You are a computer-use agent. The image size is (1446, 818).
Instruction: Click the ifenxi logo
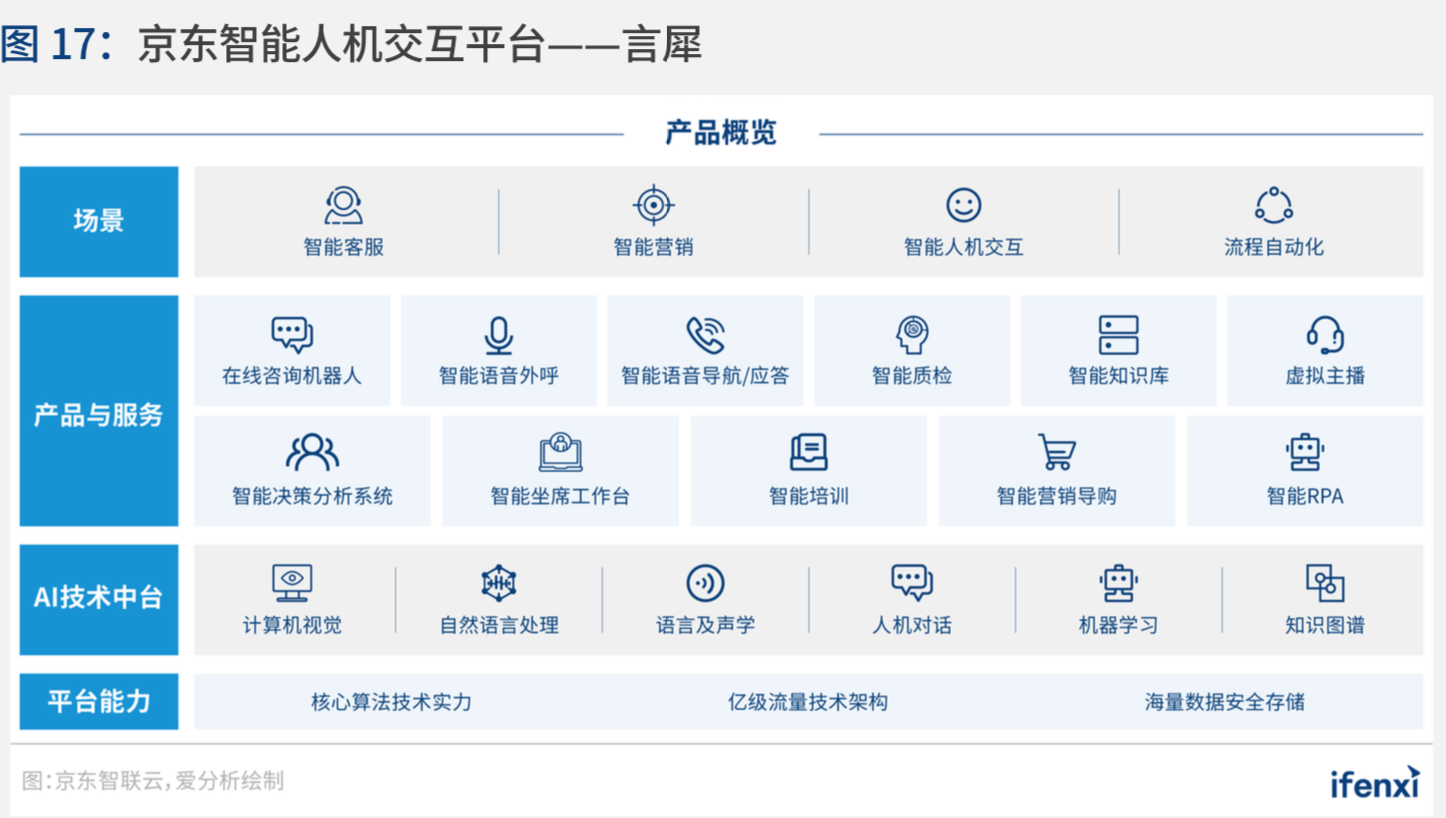(x=1374, y=782)
